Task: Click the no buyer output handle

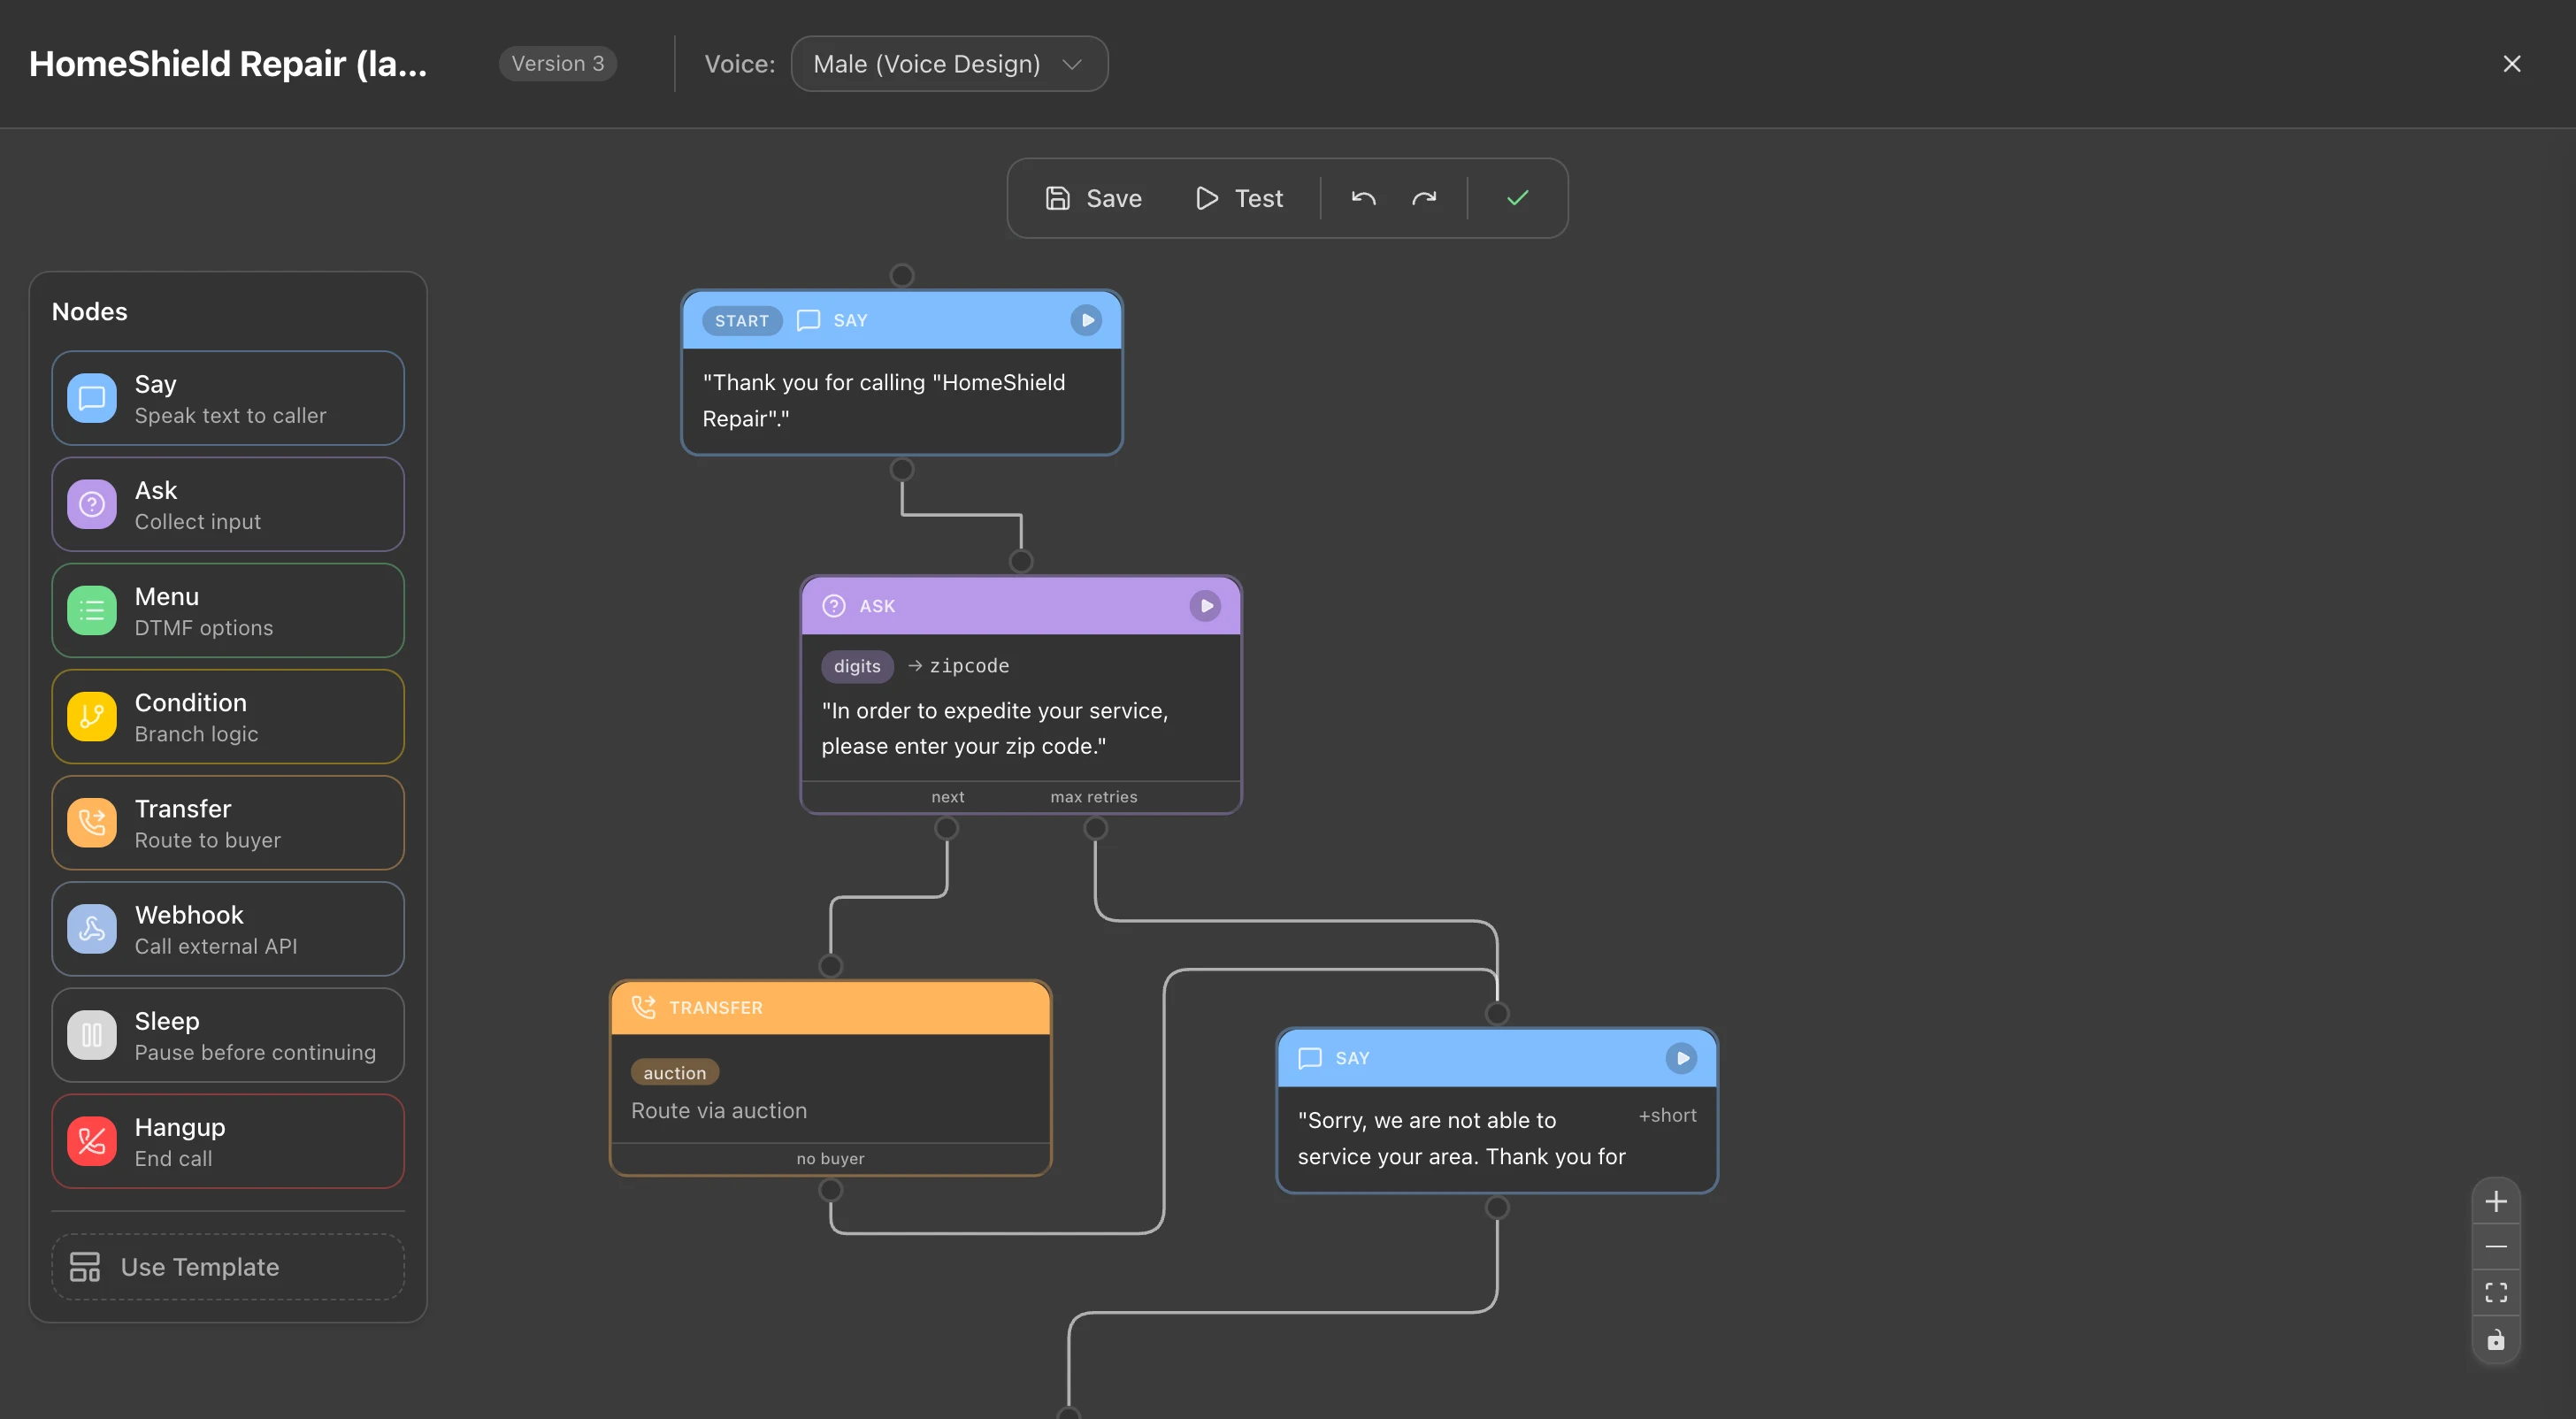Action: coord(830,1190)
